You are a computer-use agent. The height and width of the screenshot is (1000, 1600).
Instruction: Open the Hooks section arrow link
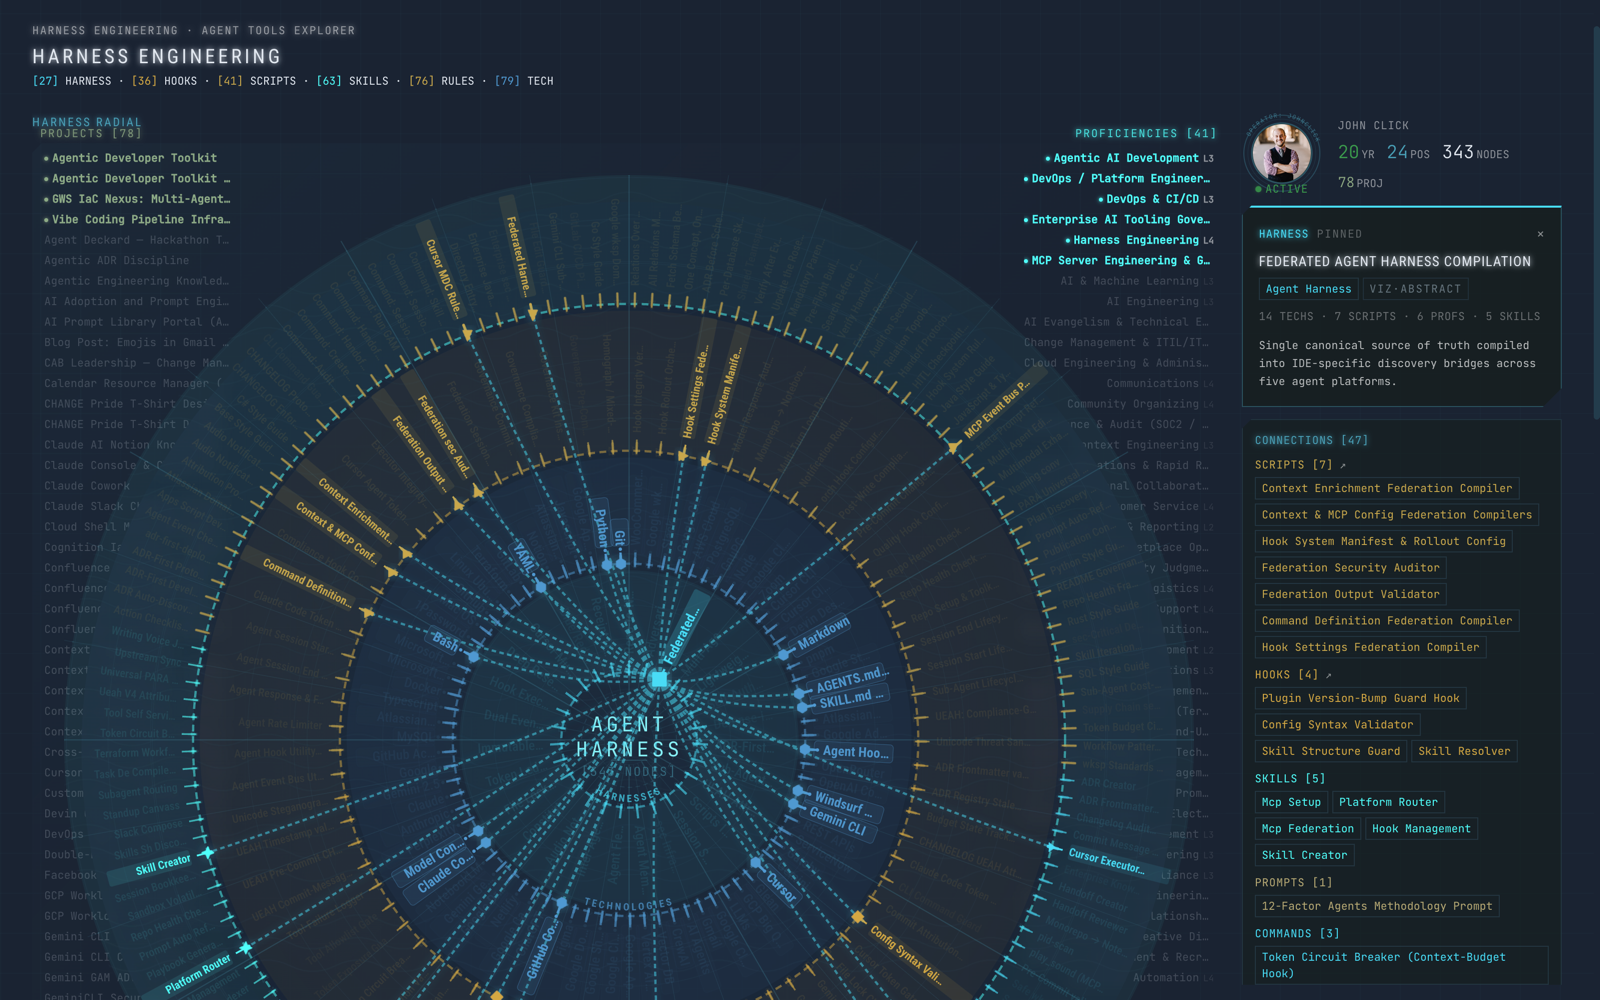click(1329, 675)
